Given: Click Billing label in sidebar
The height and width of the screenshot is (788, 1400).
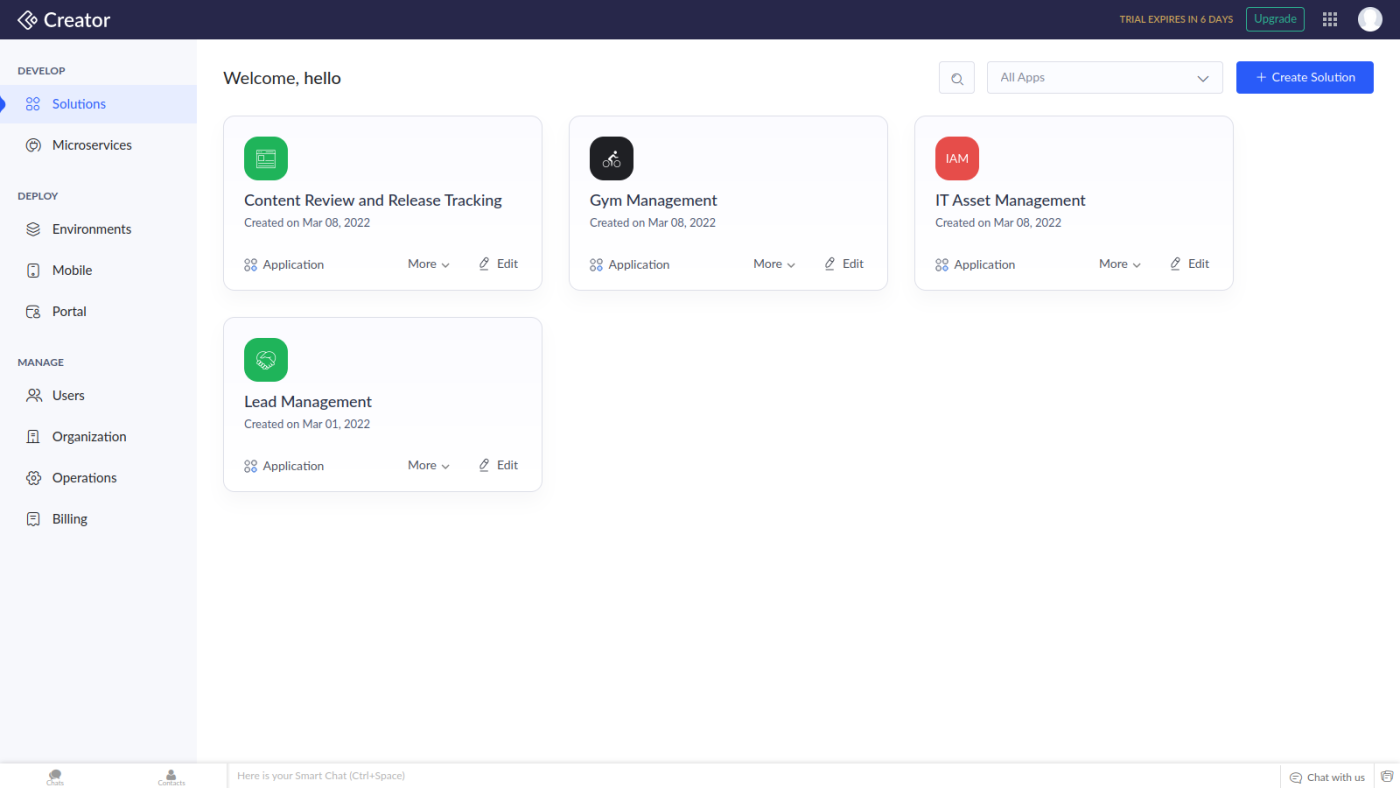Looking at the screenshot, I should point(70,519).
